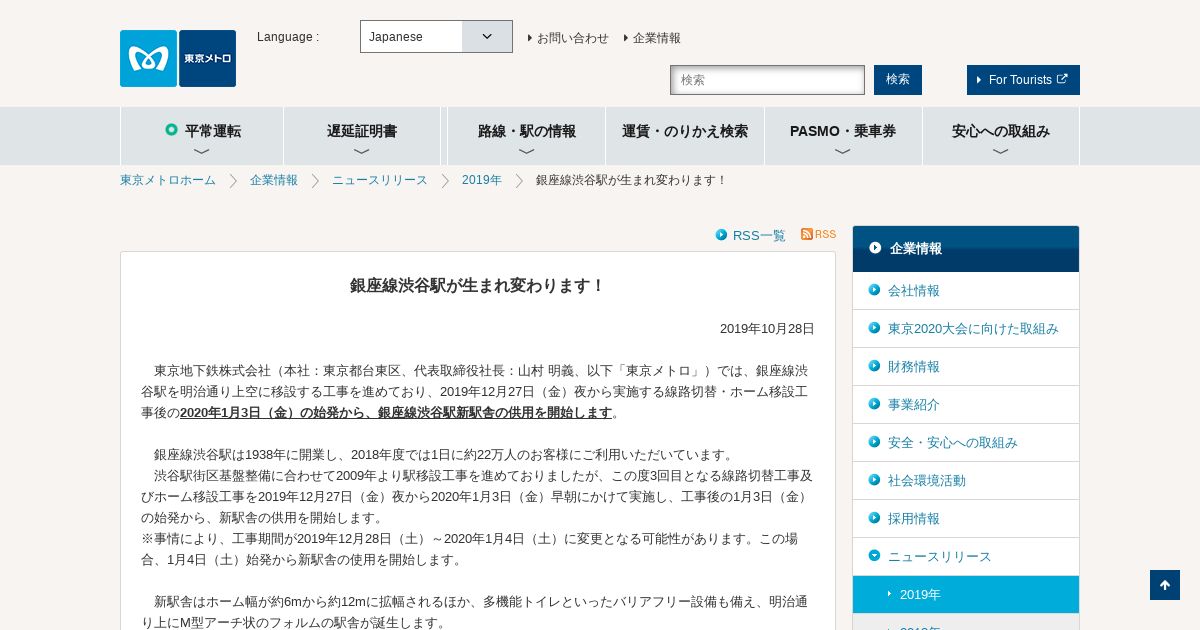The height and width of the screenshot is (630, 1200).
Task: Click the 検索 search button
Action: tap(898, 80)
